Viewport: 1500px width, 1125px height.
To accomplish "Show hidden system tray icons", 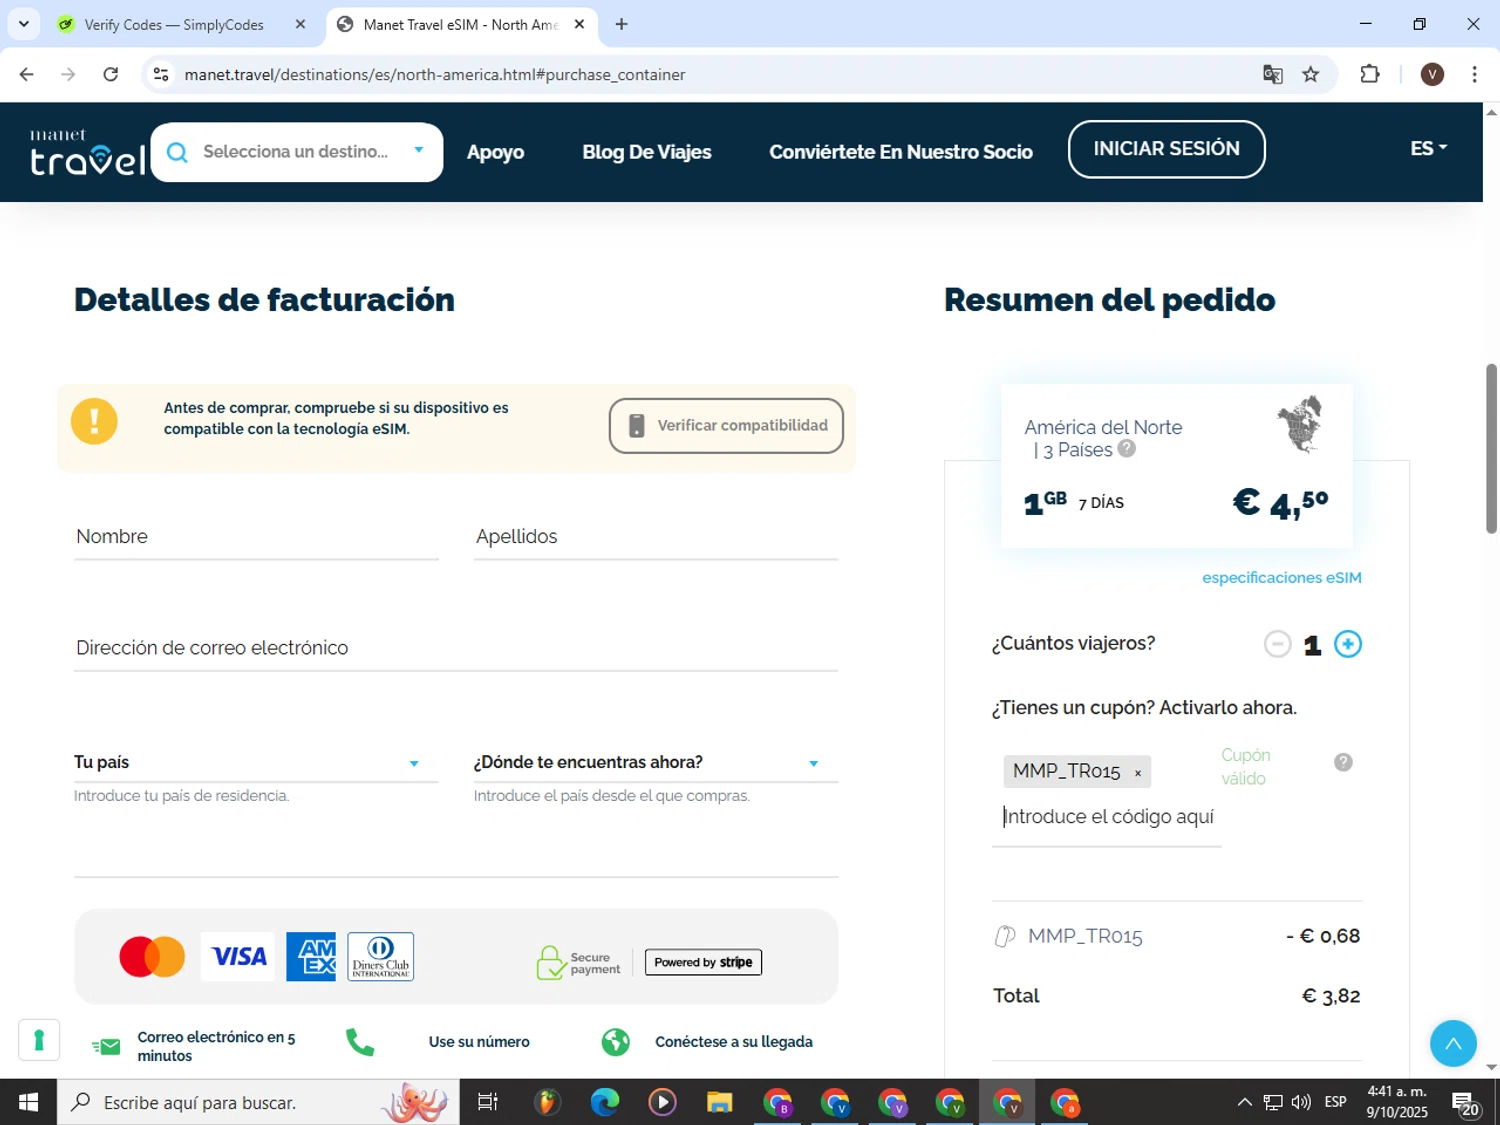I will click(x=1244, y=1102).
